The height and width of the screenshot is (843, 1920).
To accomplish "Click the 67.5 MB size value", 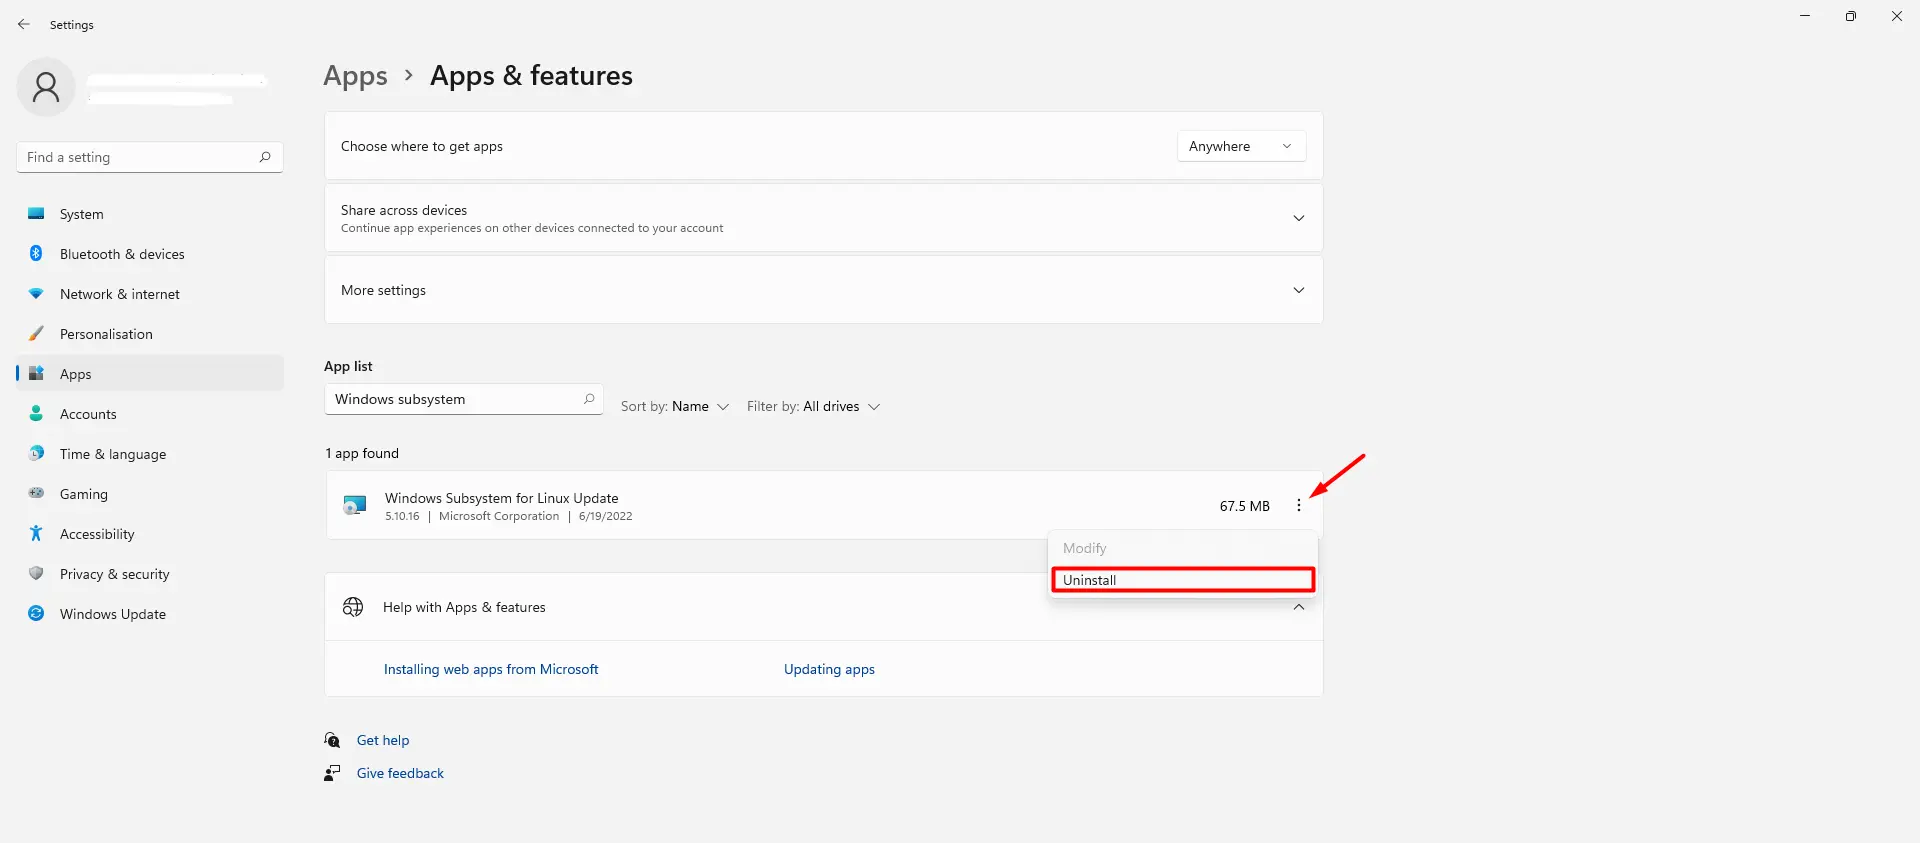I will click(x=1244, y=506).
